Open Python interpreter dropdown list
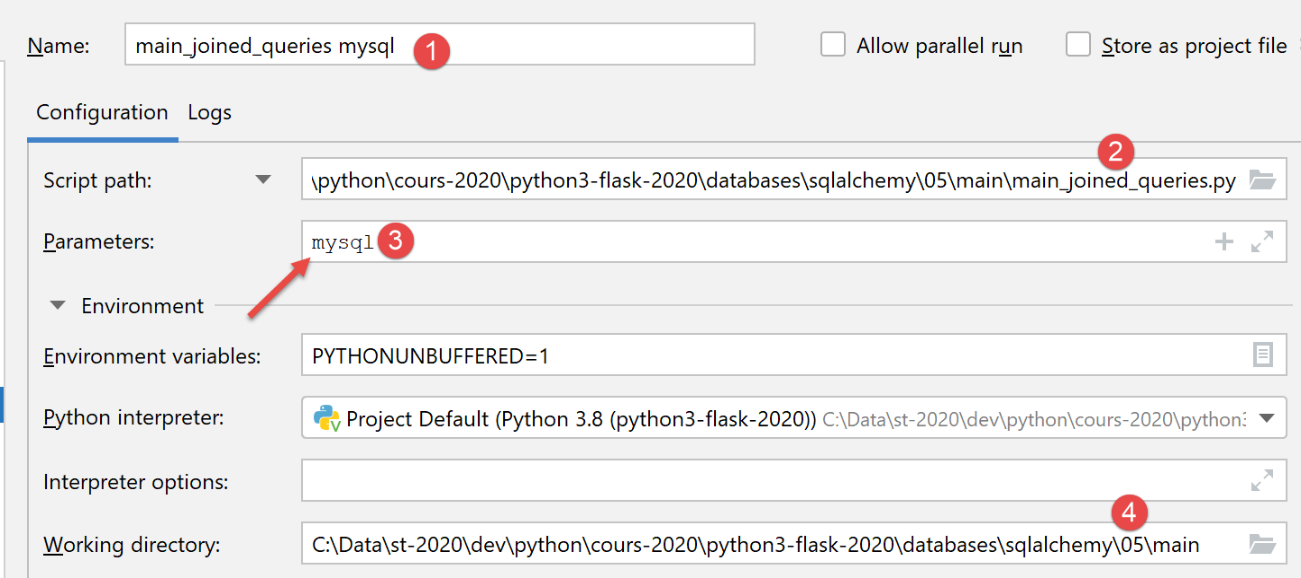1301x578 pixels. 1267,418
